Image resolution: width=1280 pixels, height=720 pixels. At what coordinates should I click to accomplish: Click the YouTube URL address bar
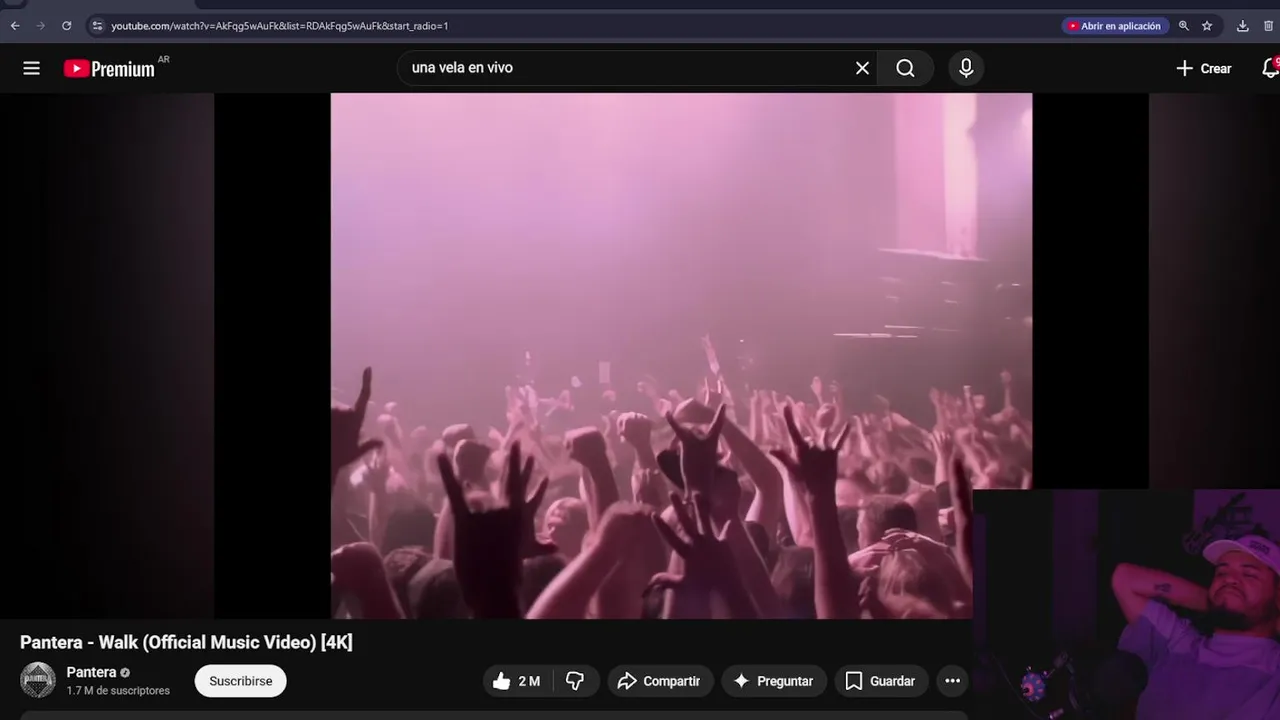coord(280,26)
